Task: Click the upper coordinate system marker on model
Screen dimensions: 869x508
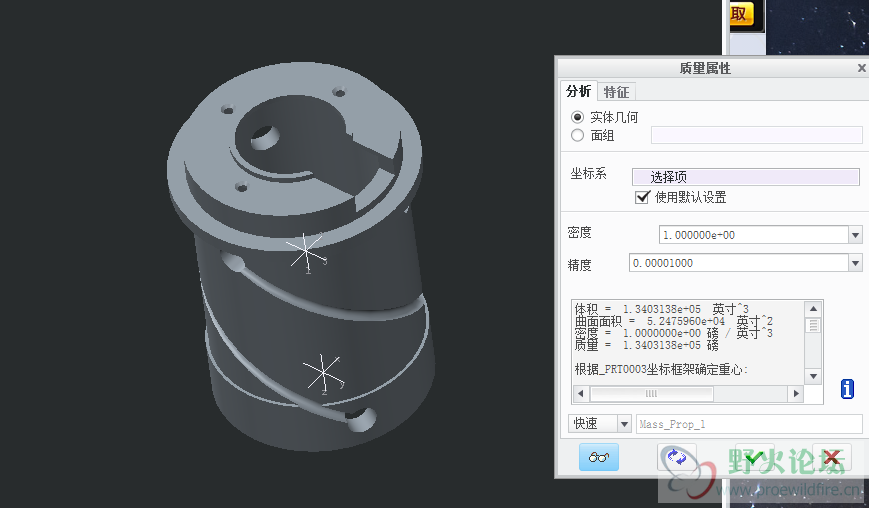Action: click(305, 251)
